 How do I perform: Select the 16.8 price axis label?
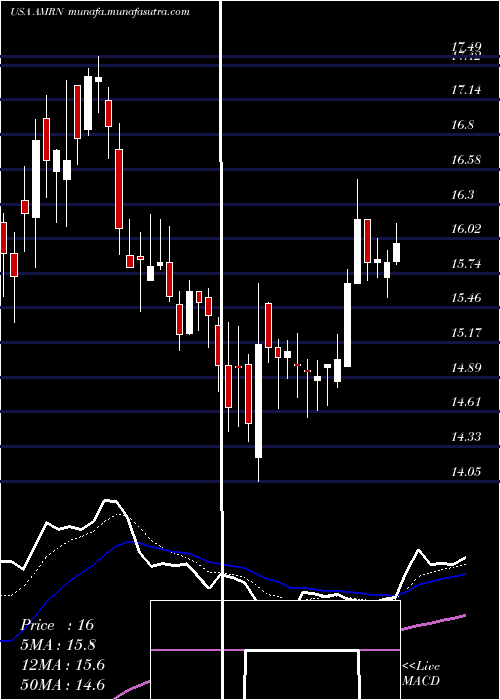click(x=462, y=125)
